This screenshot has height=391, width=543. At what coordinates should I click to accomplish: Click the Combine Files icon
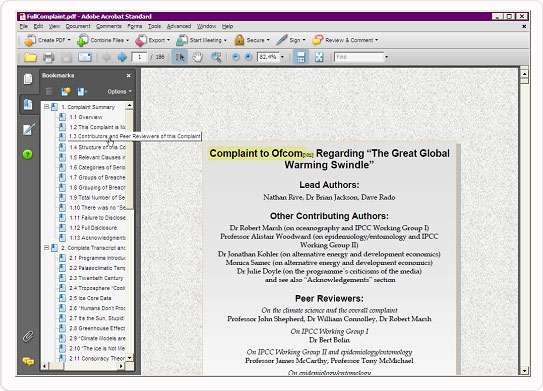[82, 40]
